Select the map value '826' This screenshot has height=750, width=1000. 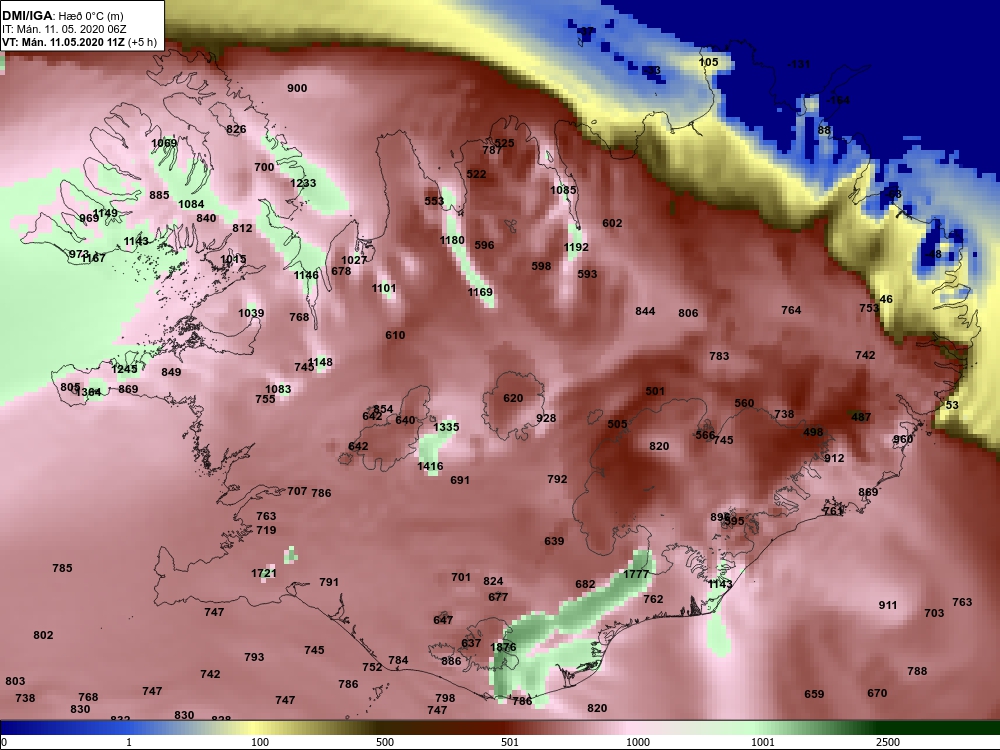pos(236,129)
